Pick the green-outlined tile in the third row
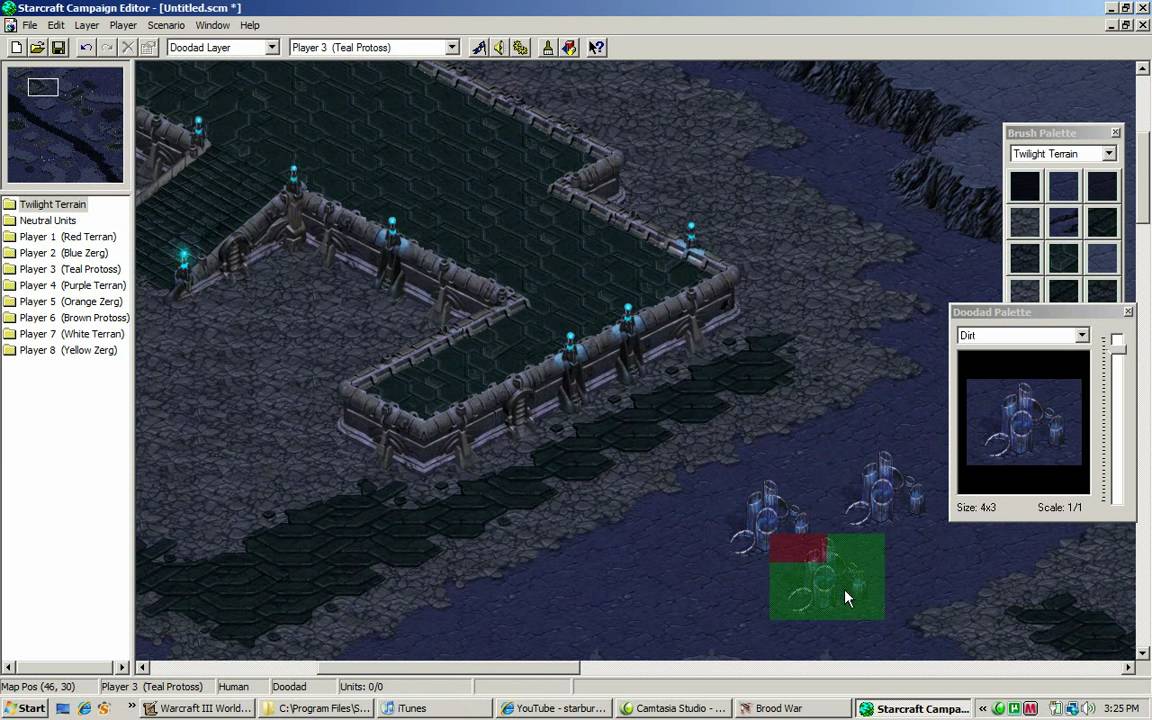Image resolution: width=1152 pixels, height=720 pixels. point(1063,258)
